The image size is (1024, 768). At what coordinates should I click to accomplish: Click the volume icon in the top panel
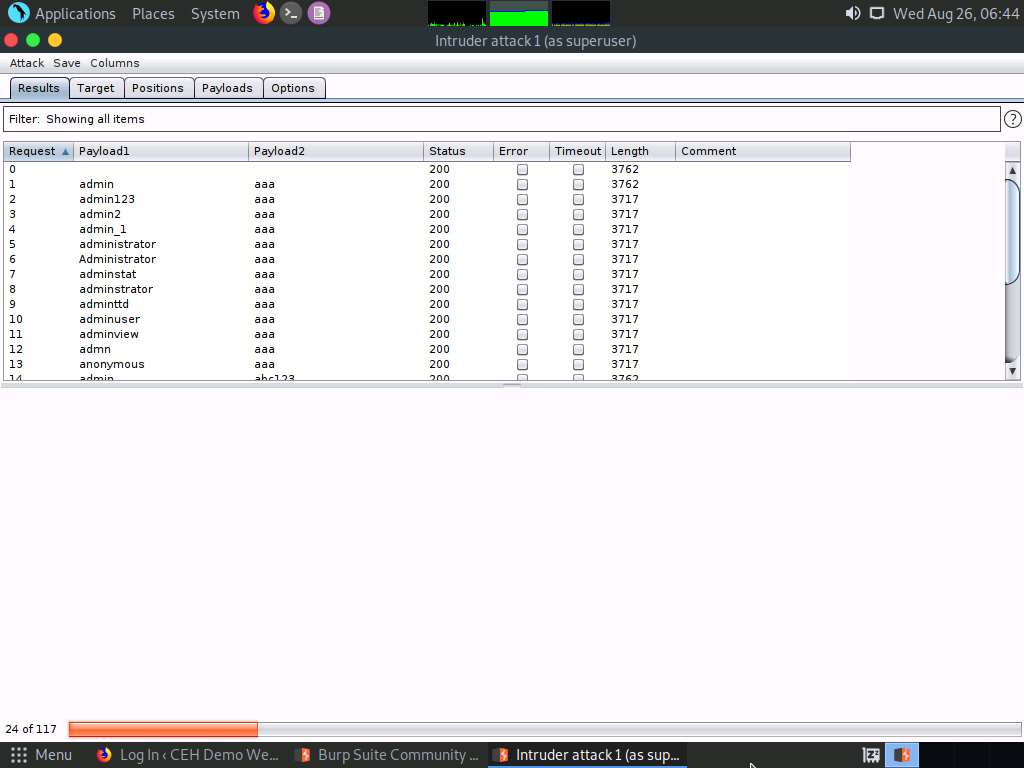(852, 13)
